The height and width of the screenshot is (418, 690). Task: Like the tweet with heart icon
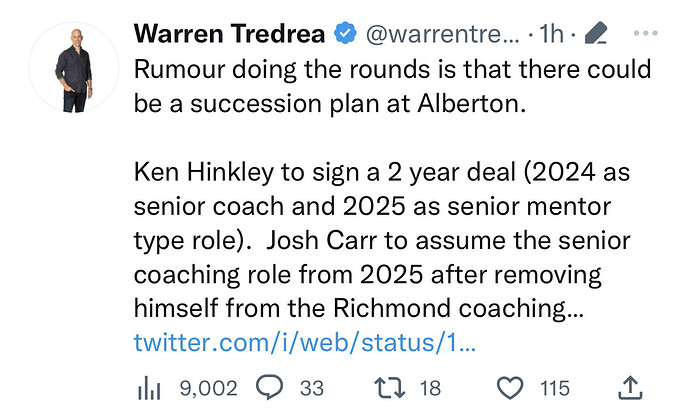(510, 388)
